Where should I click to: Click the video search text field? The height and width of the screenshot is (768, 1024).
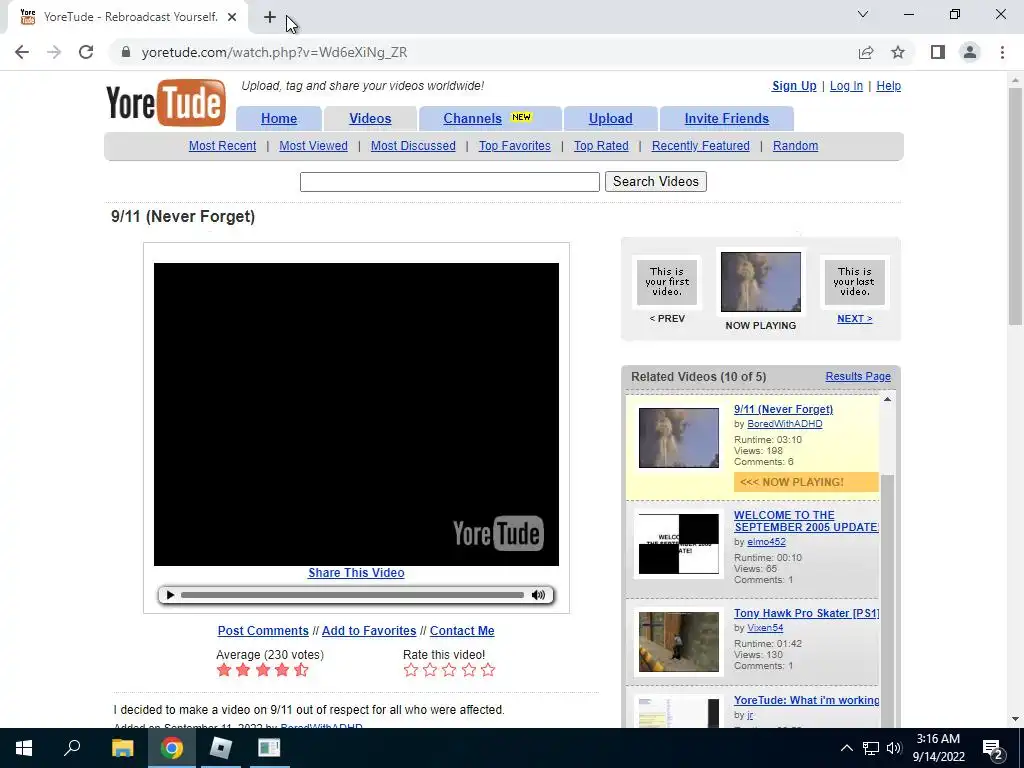pos(450,182)
